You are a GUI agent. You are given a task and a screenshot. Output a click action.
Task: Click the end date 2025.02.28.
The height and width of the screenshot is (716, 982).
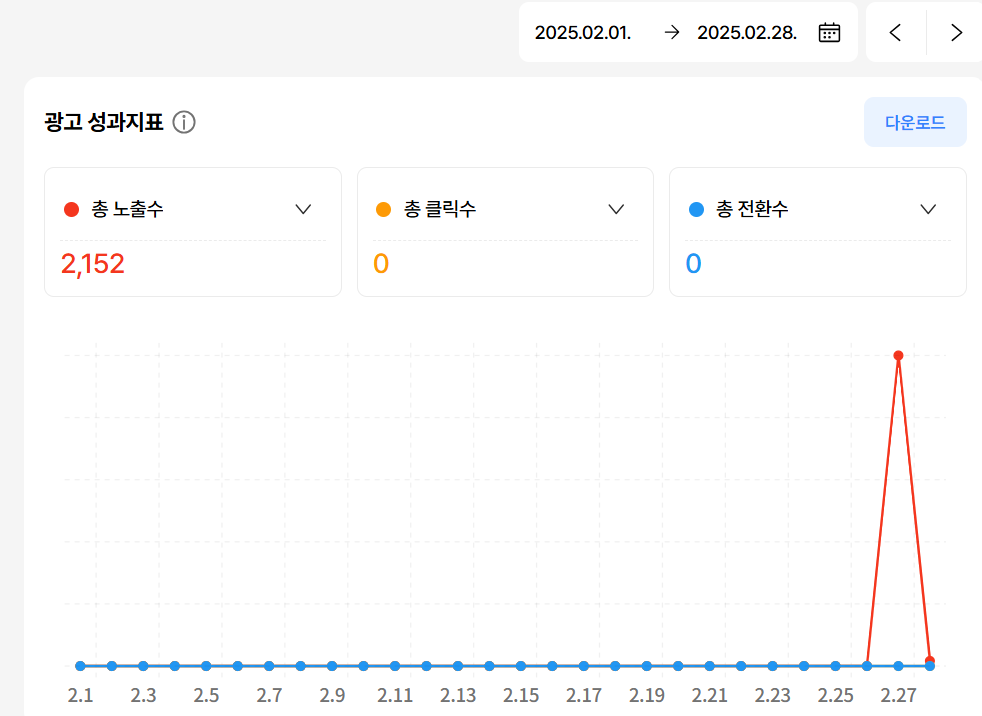[x=747, y=33]
